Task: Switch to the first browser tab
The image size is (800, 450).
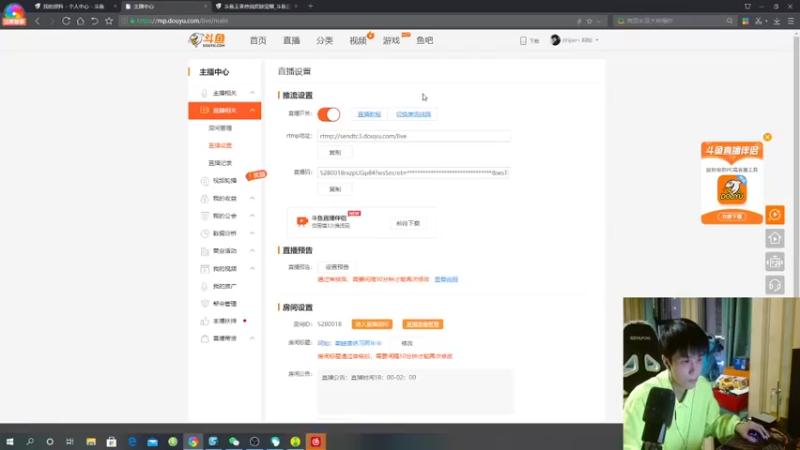Action: (73, 6)
